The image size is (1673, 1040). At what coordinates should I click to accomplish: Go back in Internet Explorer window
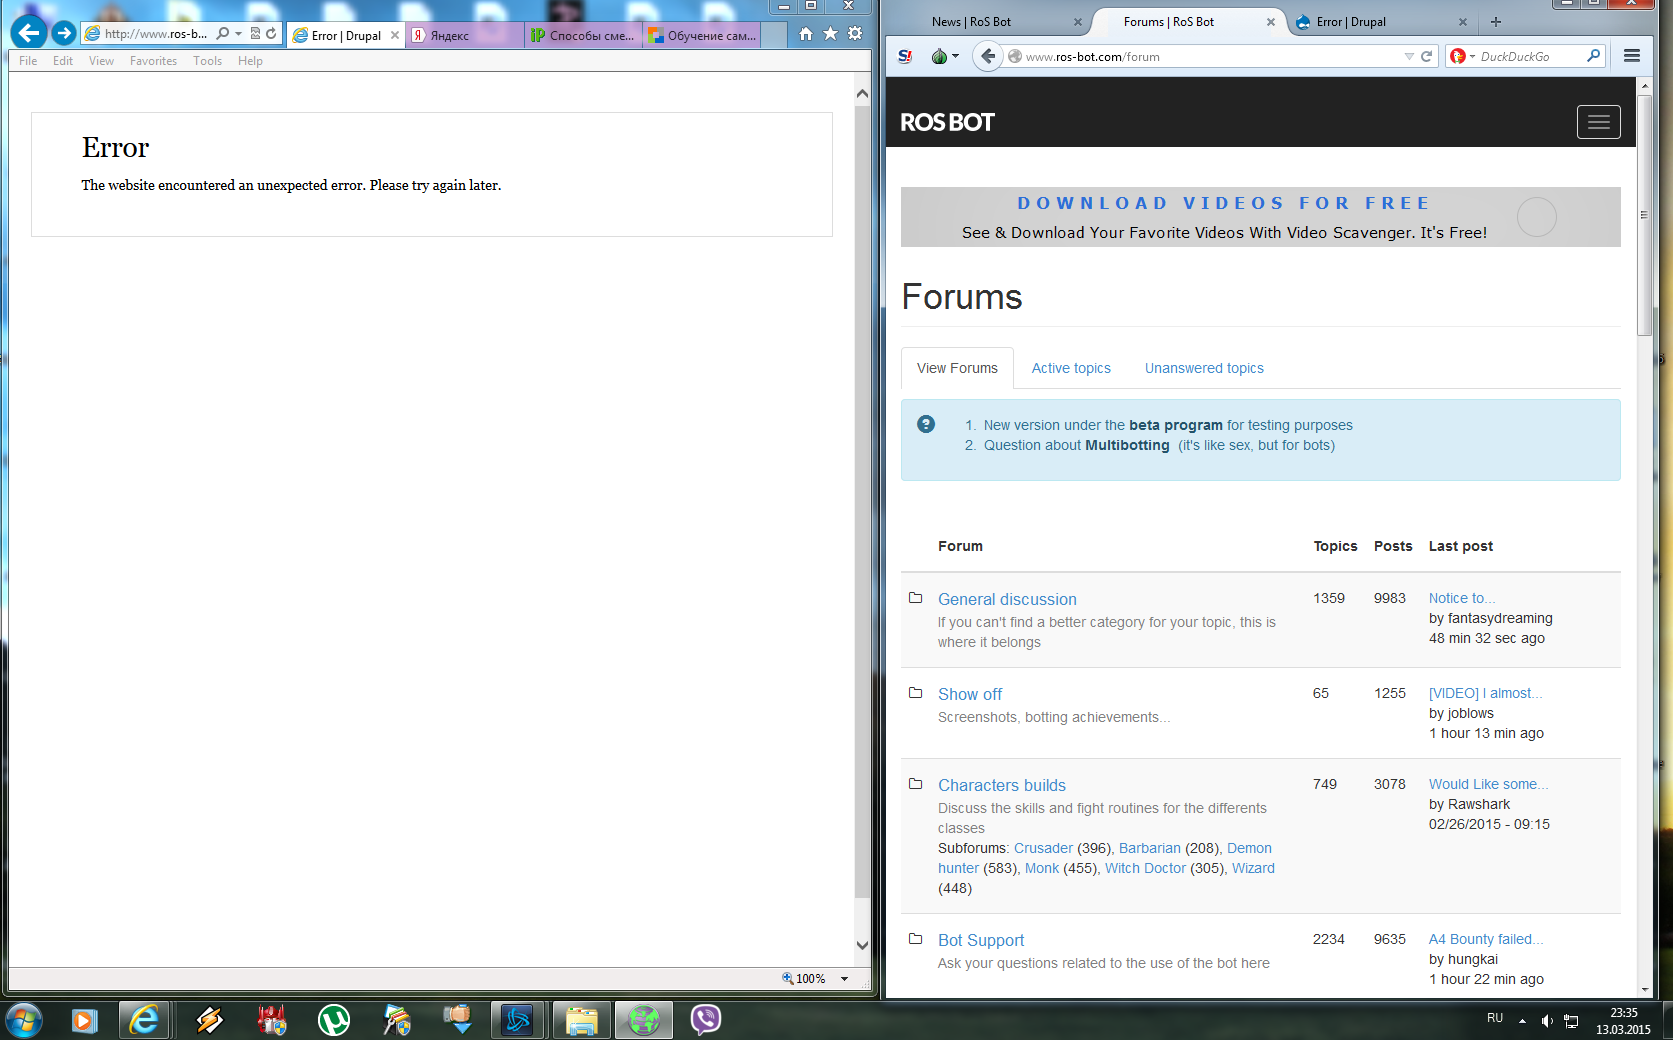pyautogui.click(x=29, y=33)
